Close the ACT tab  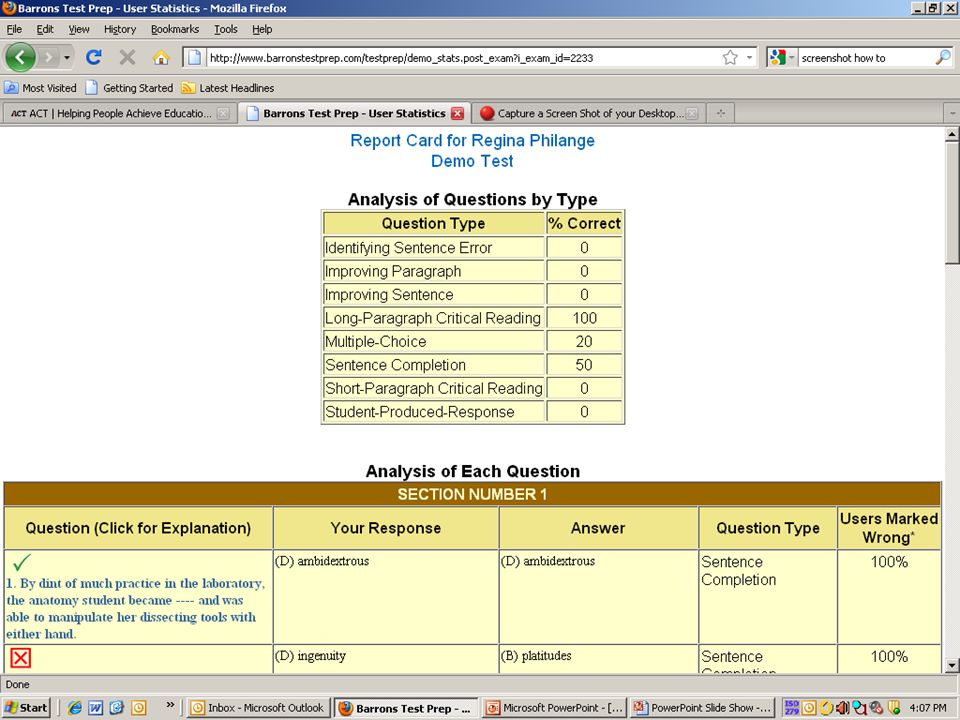pyautogui.click(x=223, y=113)
